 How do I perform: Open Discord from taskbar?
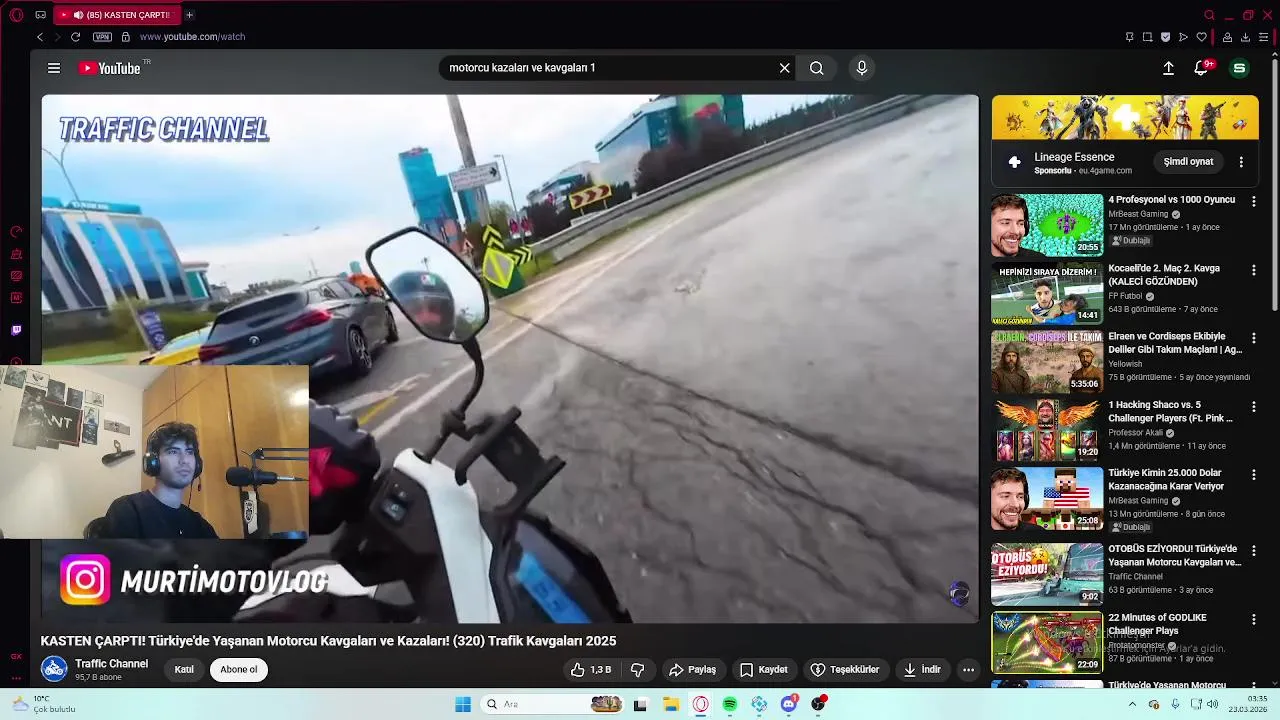[x=789, y=704]
